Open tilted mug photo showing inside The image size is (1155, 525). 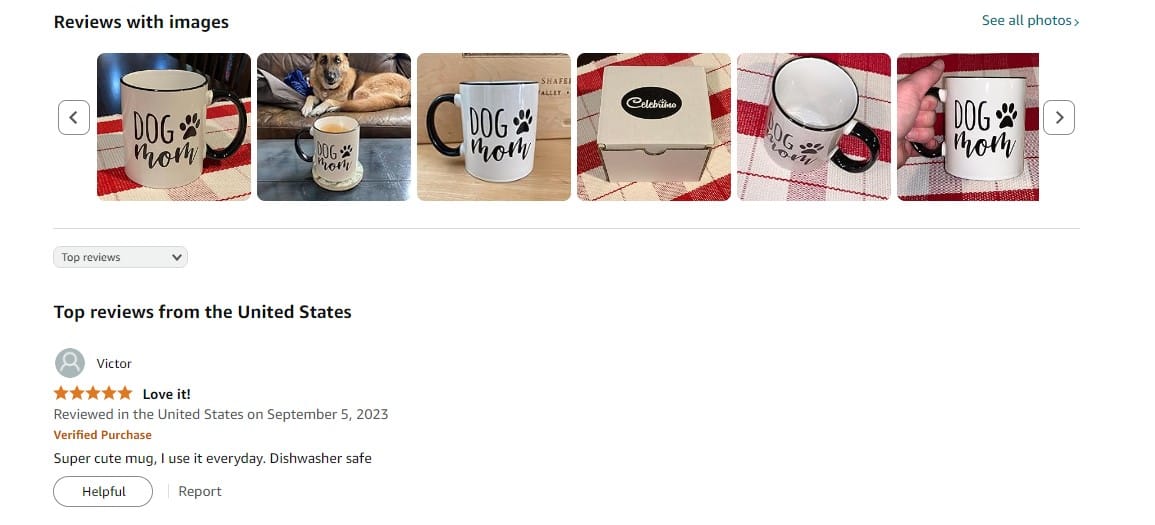point(814,127)
